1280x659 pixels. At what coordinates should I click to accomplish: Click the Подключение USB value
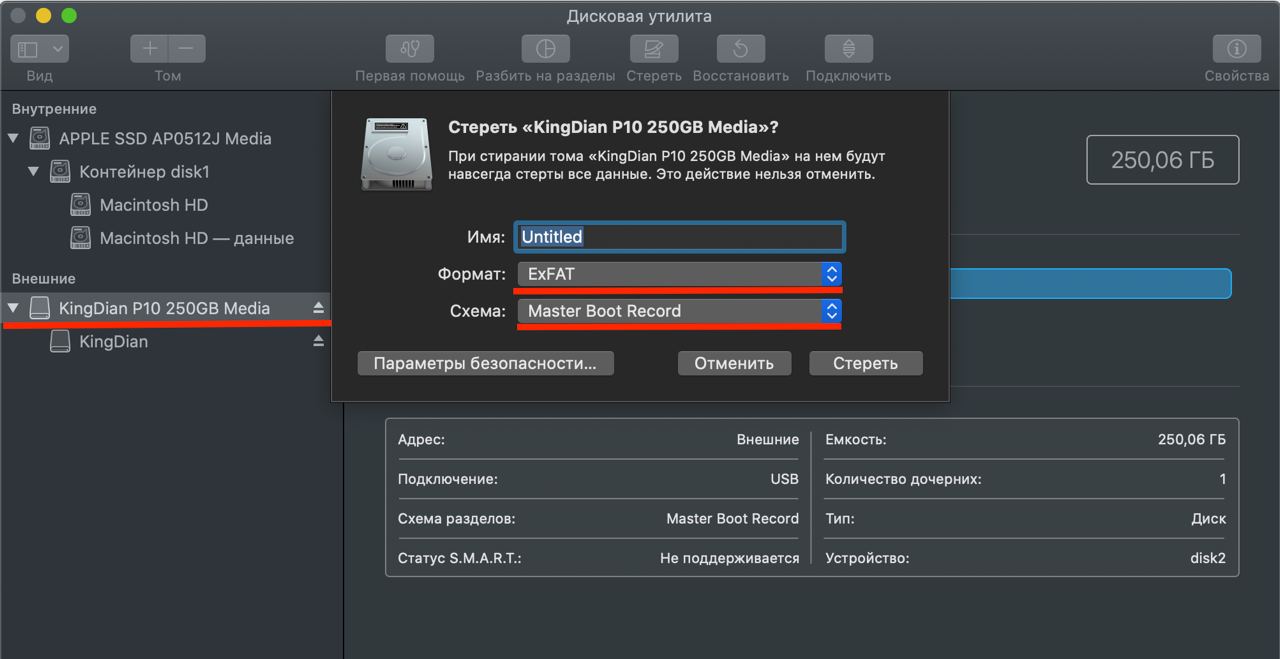point(785,479)
